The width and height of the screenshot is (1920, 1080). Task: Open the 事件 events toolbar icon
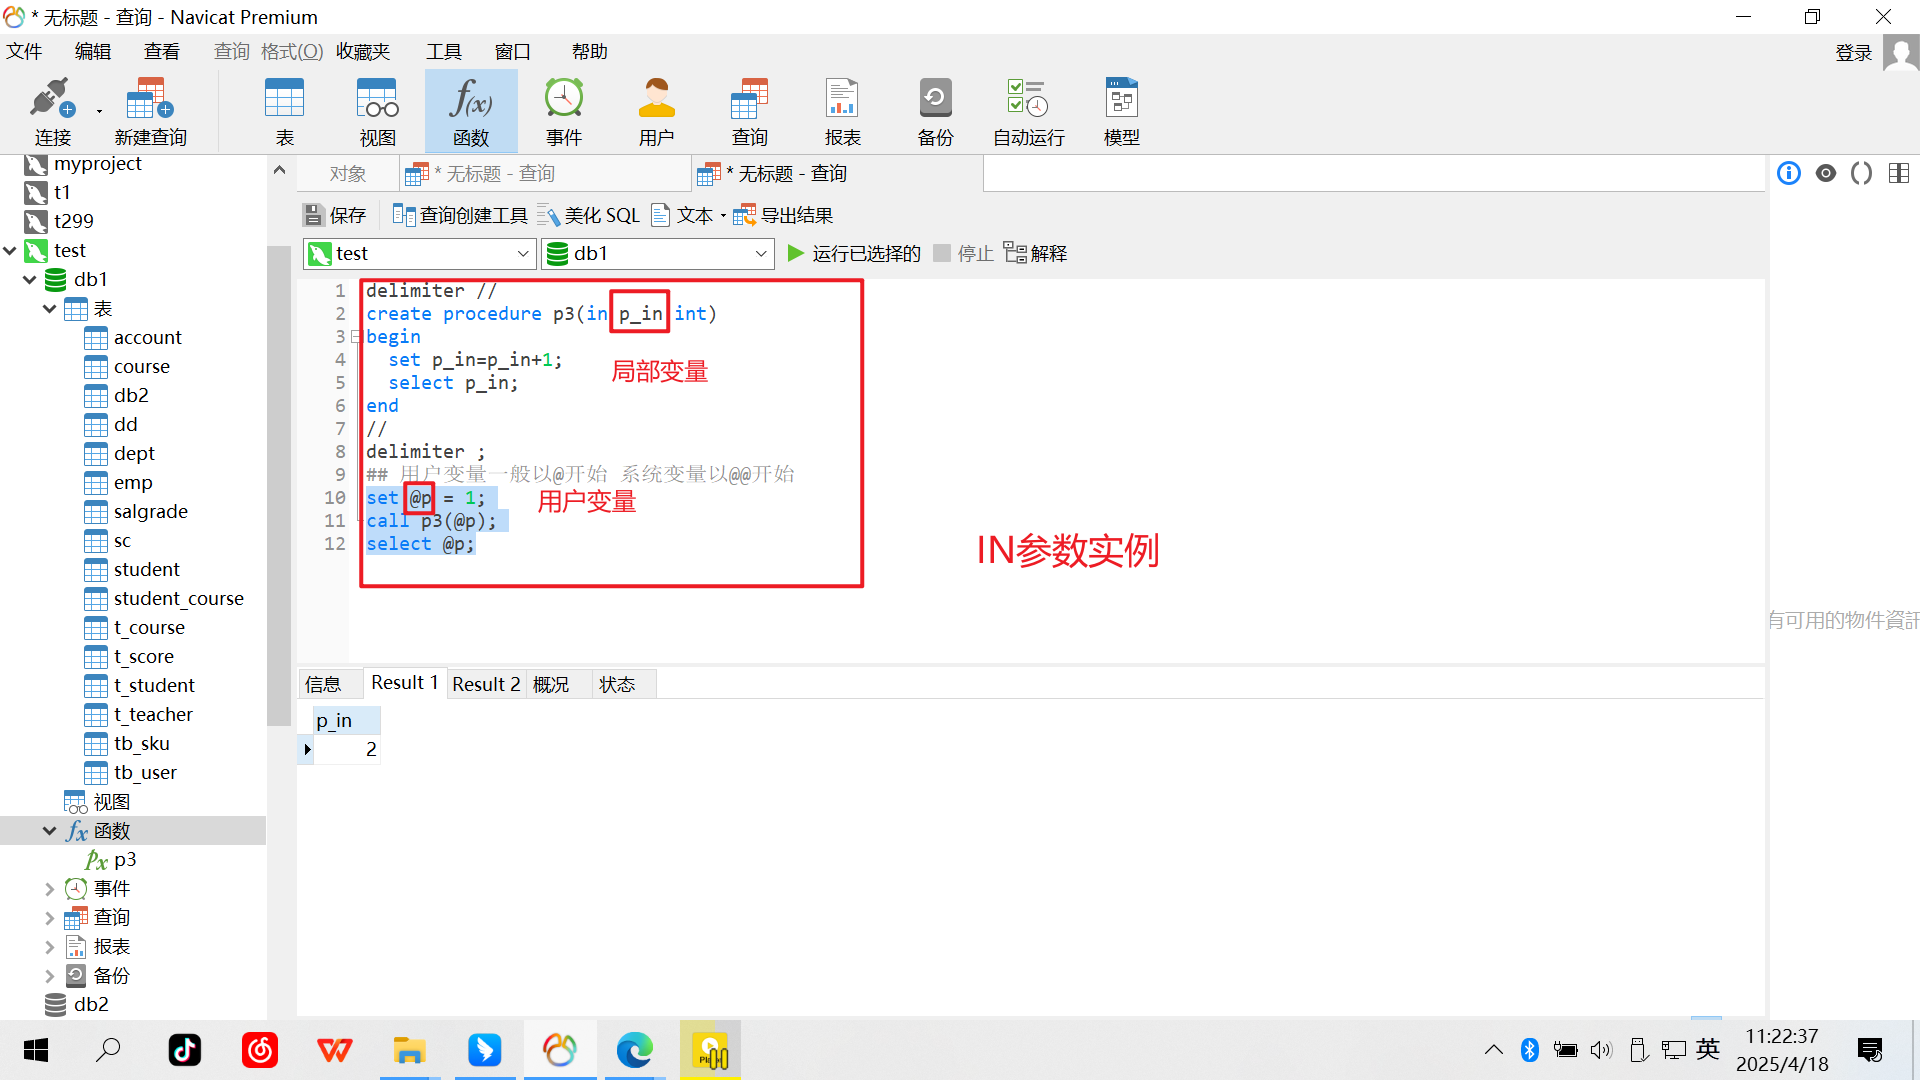(x=564, y=112)
